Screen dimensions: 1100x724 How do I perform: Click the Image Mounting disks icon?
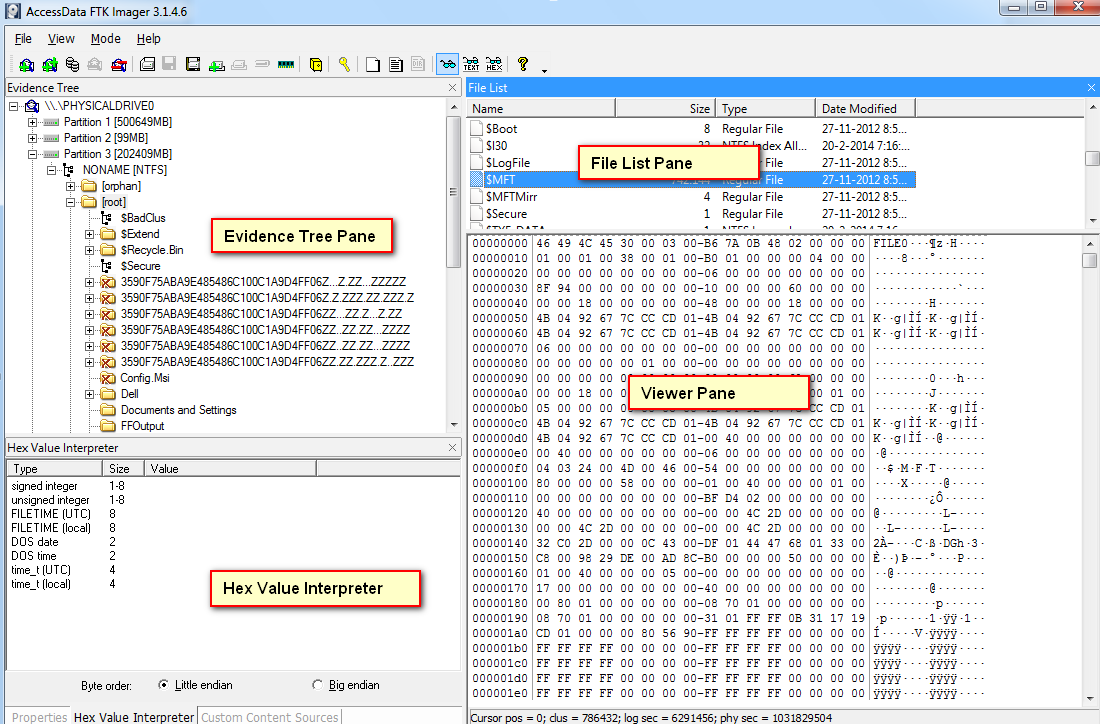[x=72, y=65]
